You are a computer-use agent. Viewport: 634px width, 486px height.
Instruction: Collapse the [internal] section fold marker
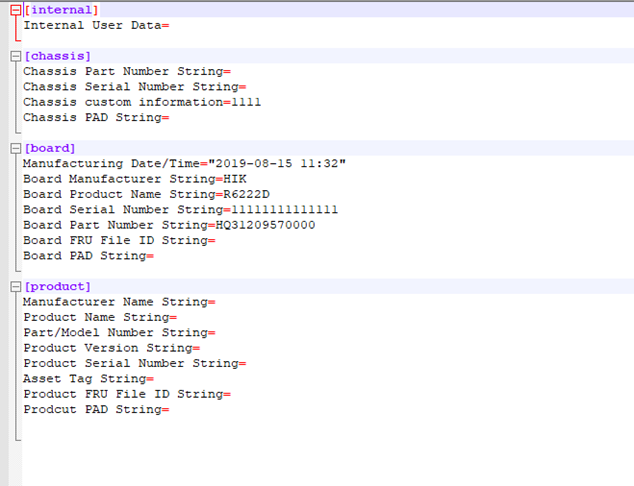[x=15, y=10]
